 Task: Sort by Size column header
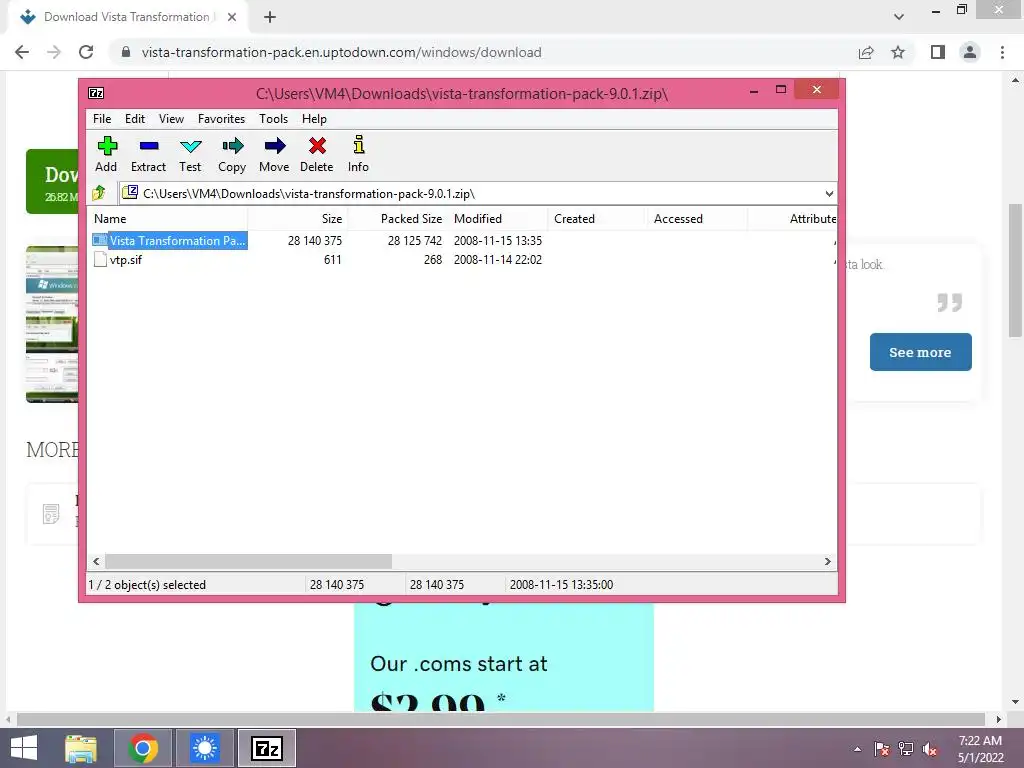(297, 219)
